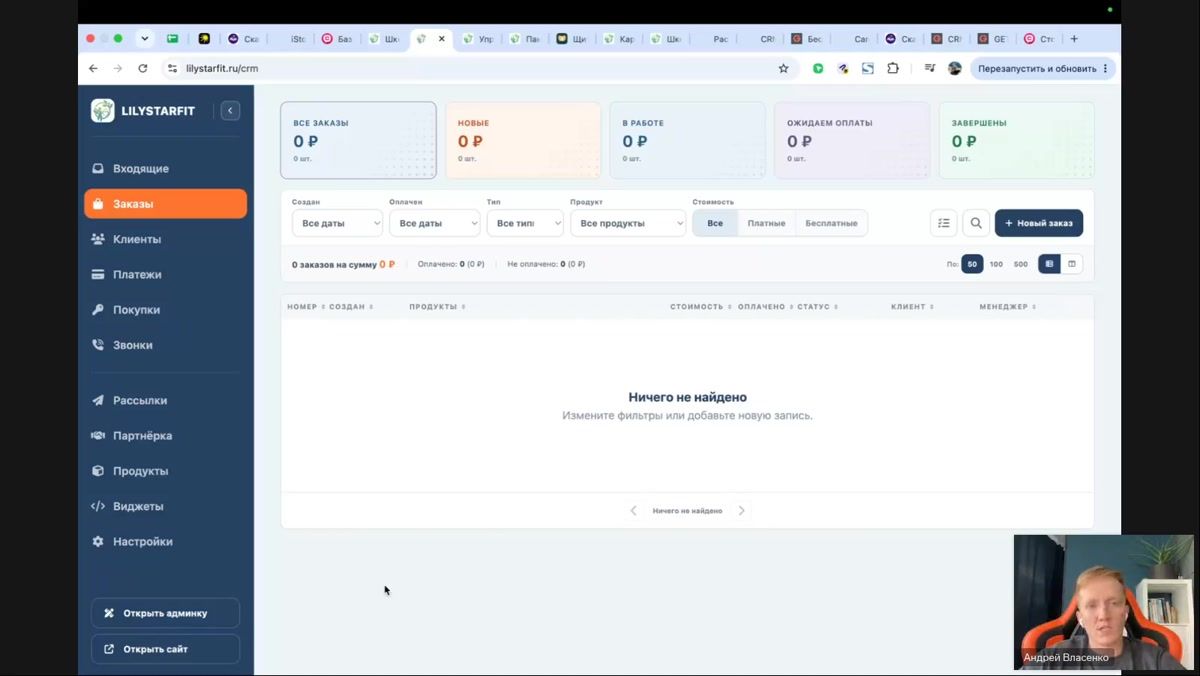The height and width of the screenshot is (676, 1200).
Task: Open the Создан date dropdown
Action: (337, 223)
